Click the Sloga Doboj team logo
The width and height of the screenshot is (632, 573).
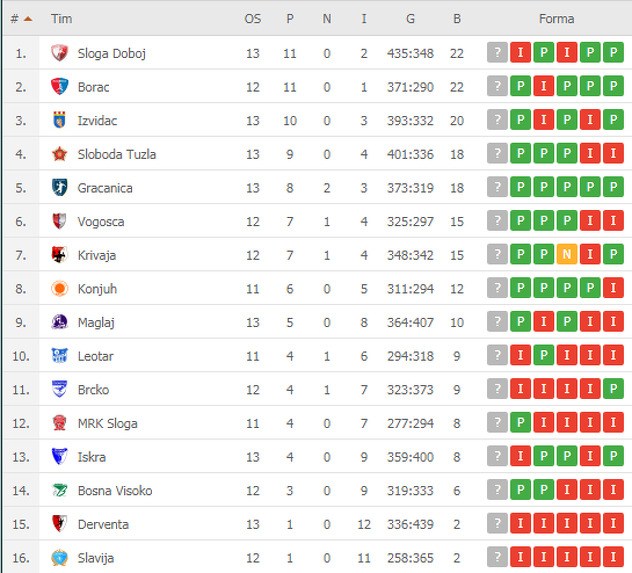coord(59,53)
